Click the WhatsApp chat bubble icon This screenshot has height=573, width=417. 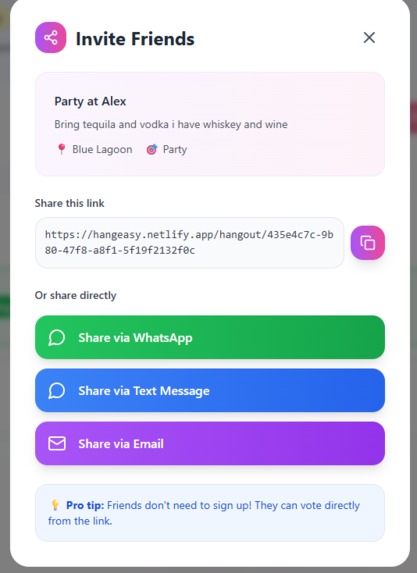point(57,338)
